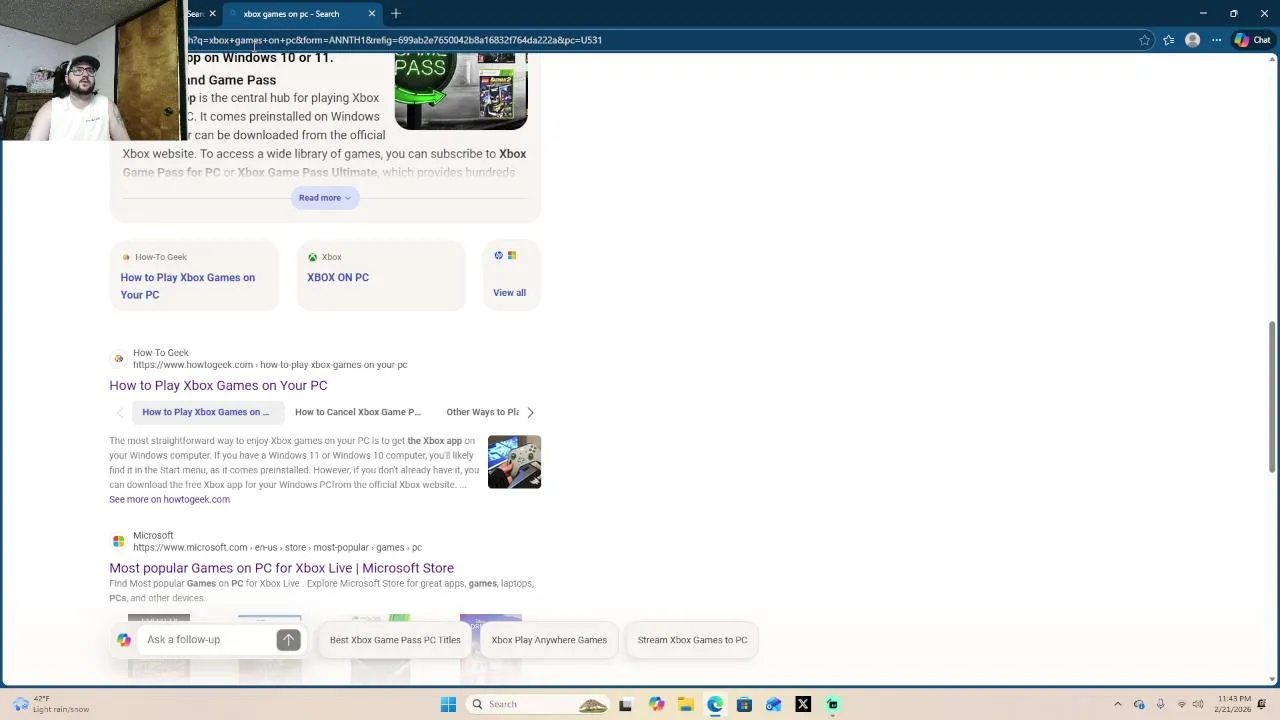The height and width of the screenshot is (720, 1280).
Task: Switch to Microsoft Edge taskbar icon
Action: point(715,704)
